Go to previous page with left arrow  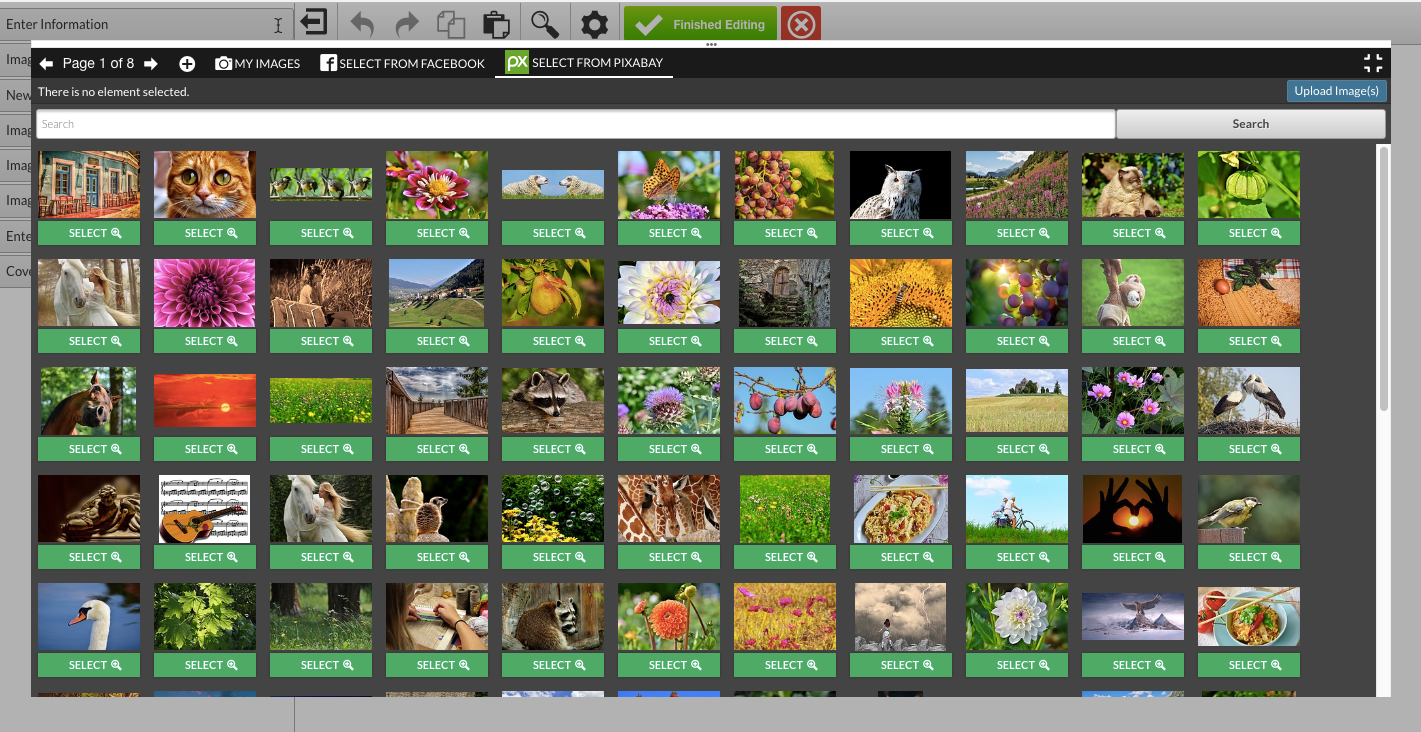tap(46, 64)
